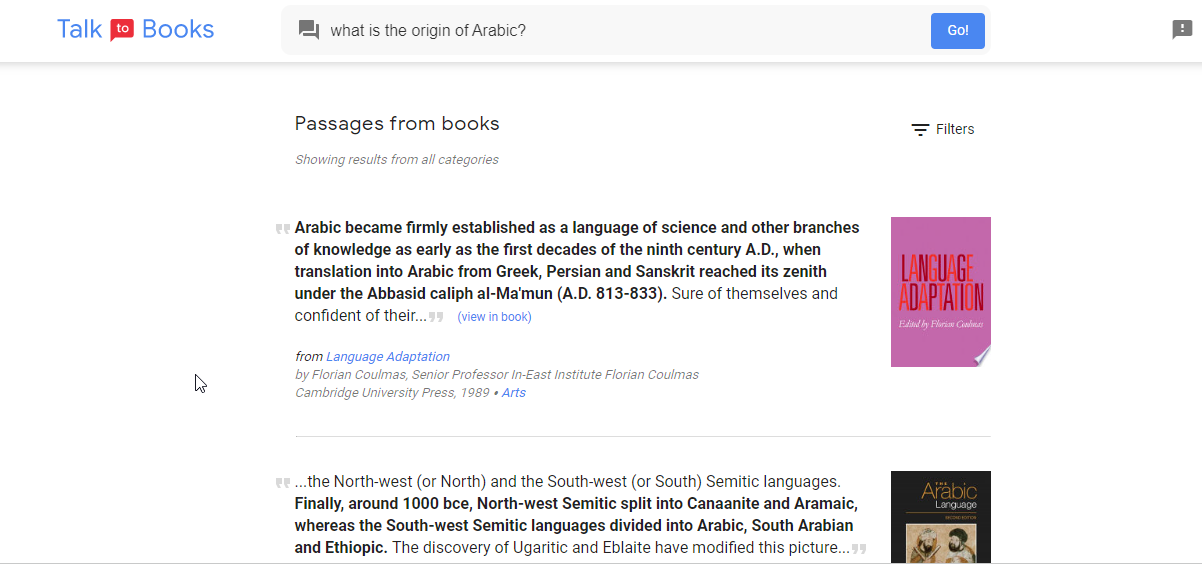Click "Showing results from all categories" text
The width and height of the screenshot is (1202, 564).
396,160
